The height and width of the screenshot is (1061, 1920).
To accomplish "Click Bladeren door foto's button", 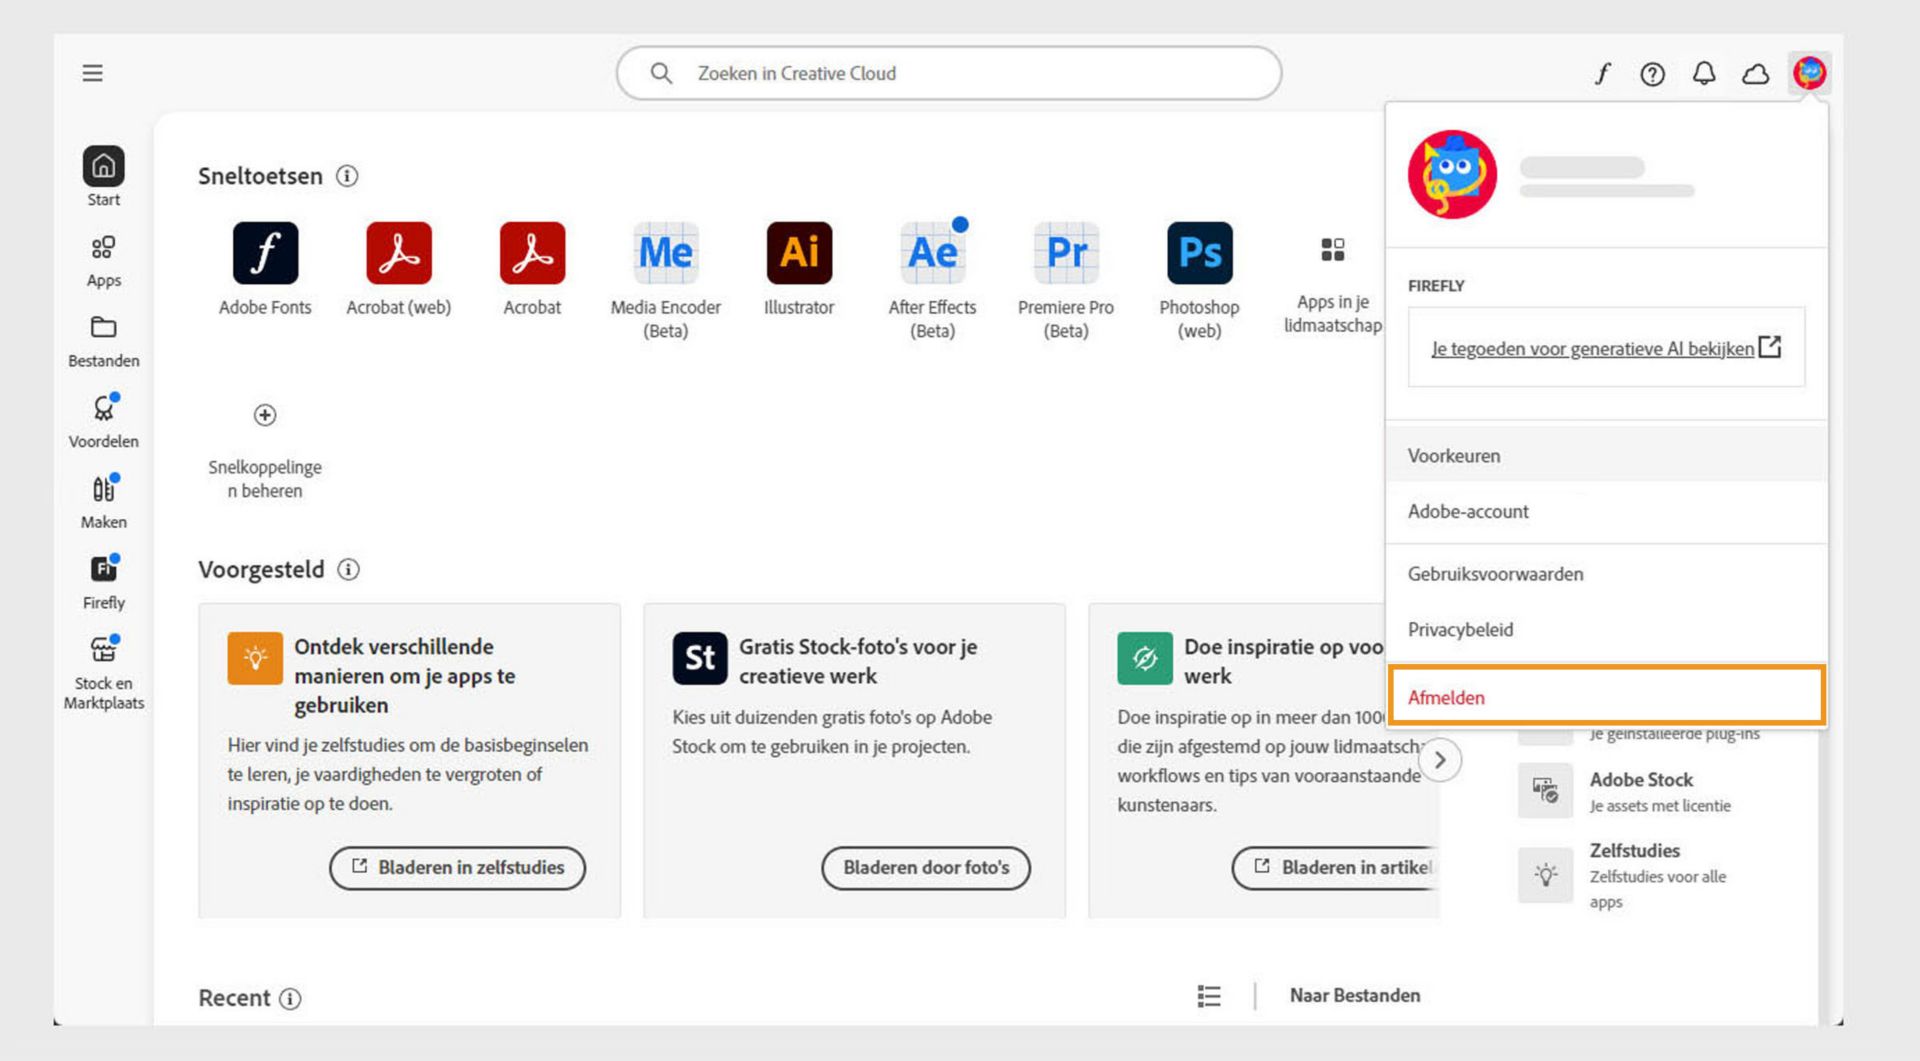I will coord(926,868).
